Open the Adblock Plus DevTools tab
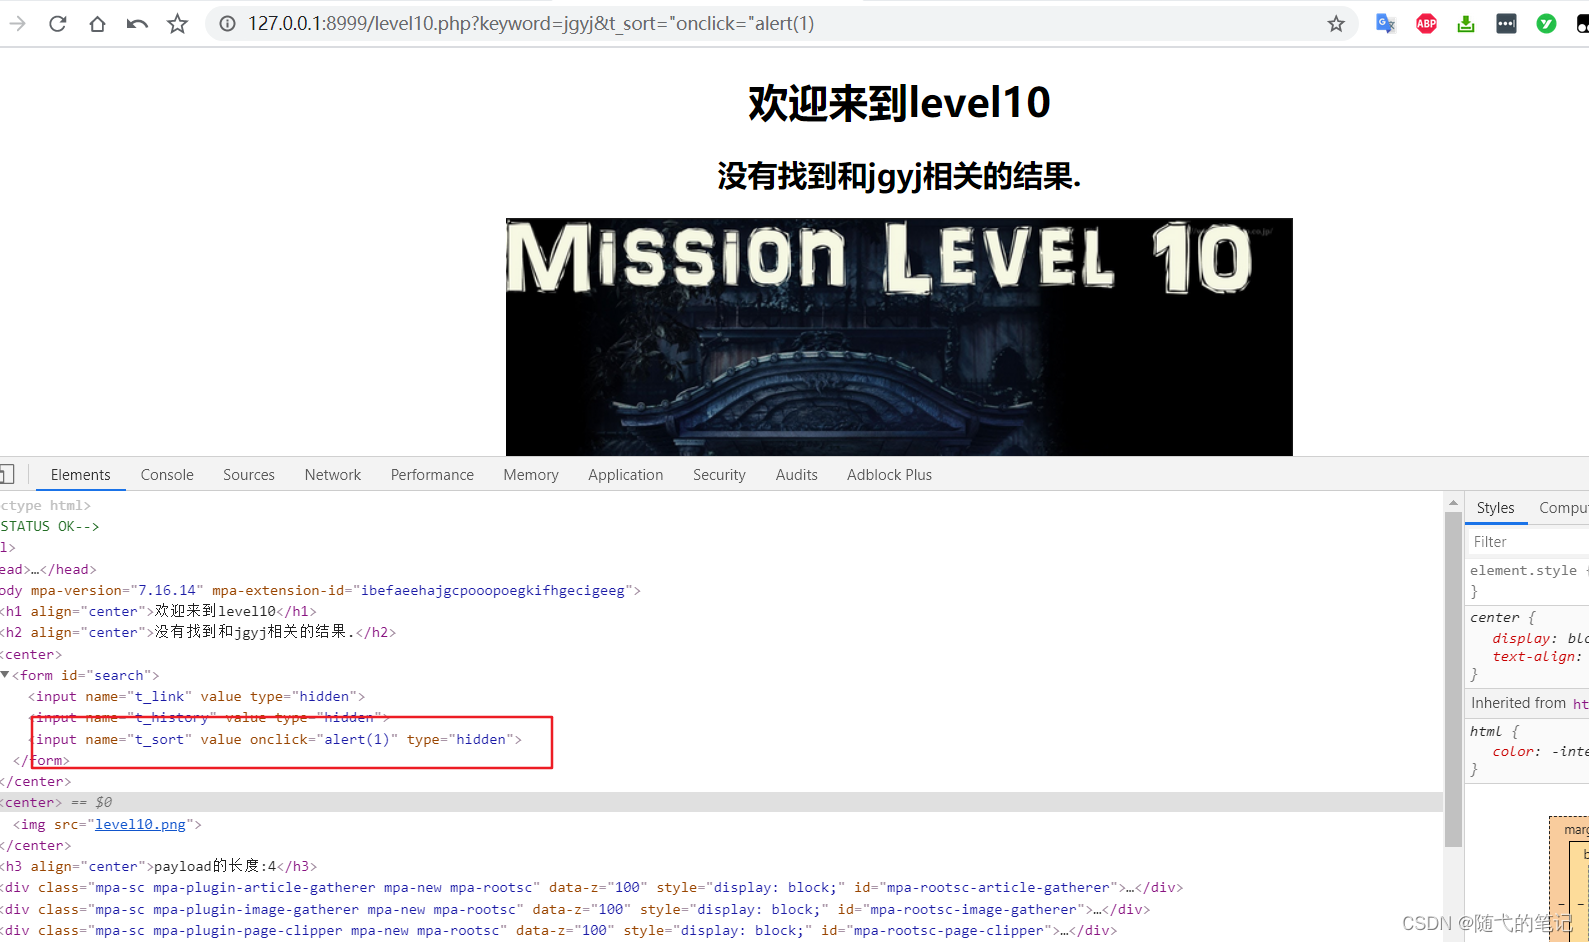 [889, 475]
